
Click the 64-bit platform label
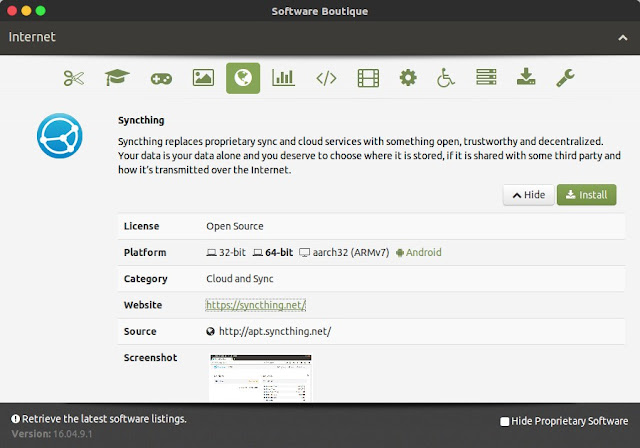point(279,253)
